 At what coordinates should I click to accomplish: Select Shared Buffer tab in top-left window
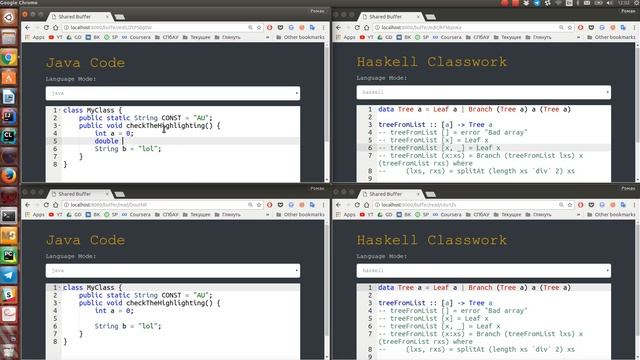pyautogui.click(x=80, y=17)
